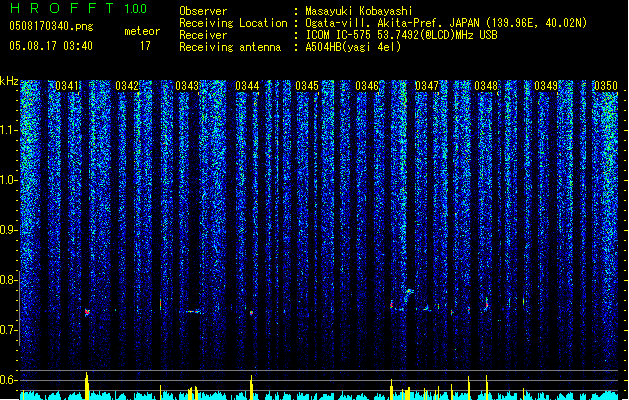Click the Receiving antenna field label
The image size is (629, 400).
point(230,47)
